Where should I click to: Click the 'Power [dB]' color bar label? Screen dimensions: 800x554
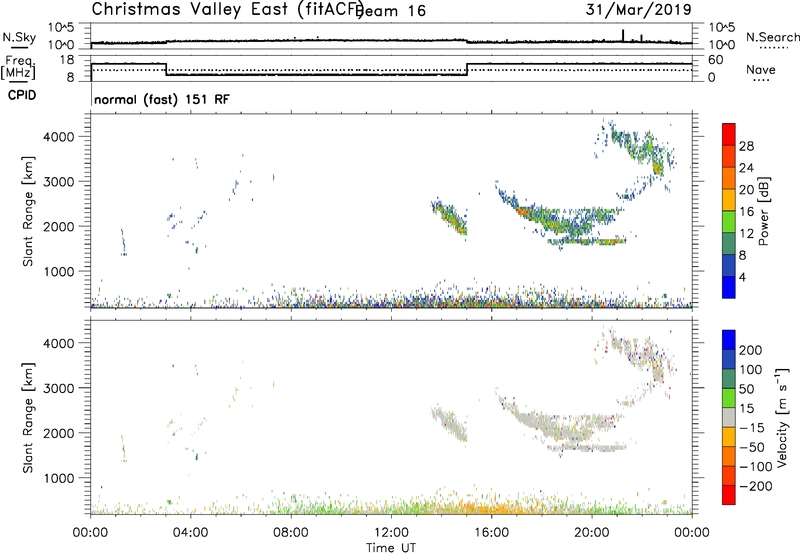(763, 211)
